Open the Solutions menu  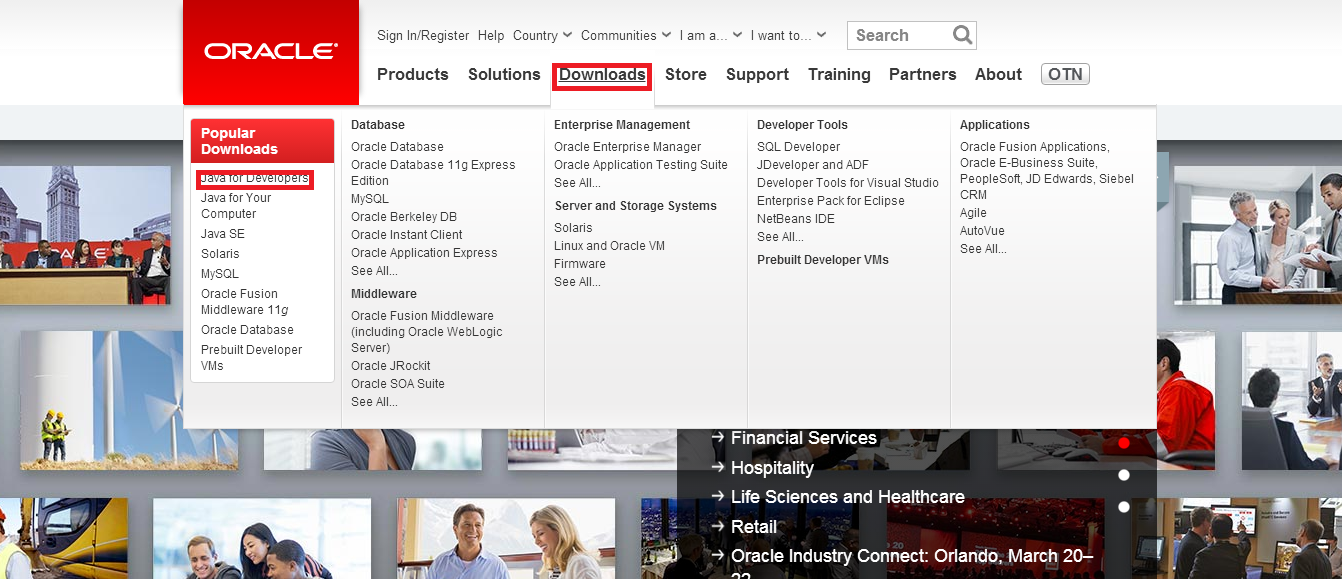504,74
